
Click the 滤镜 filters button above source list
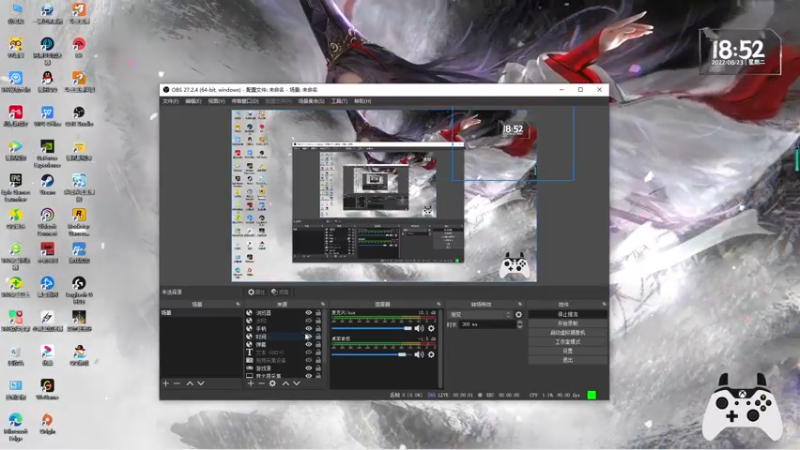(x=280, y=292)
